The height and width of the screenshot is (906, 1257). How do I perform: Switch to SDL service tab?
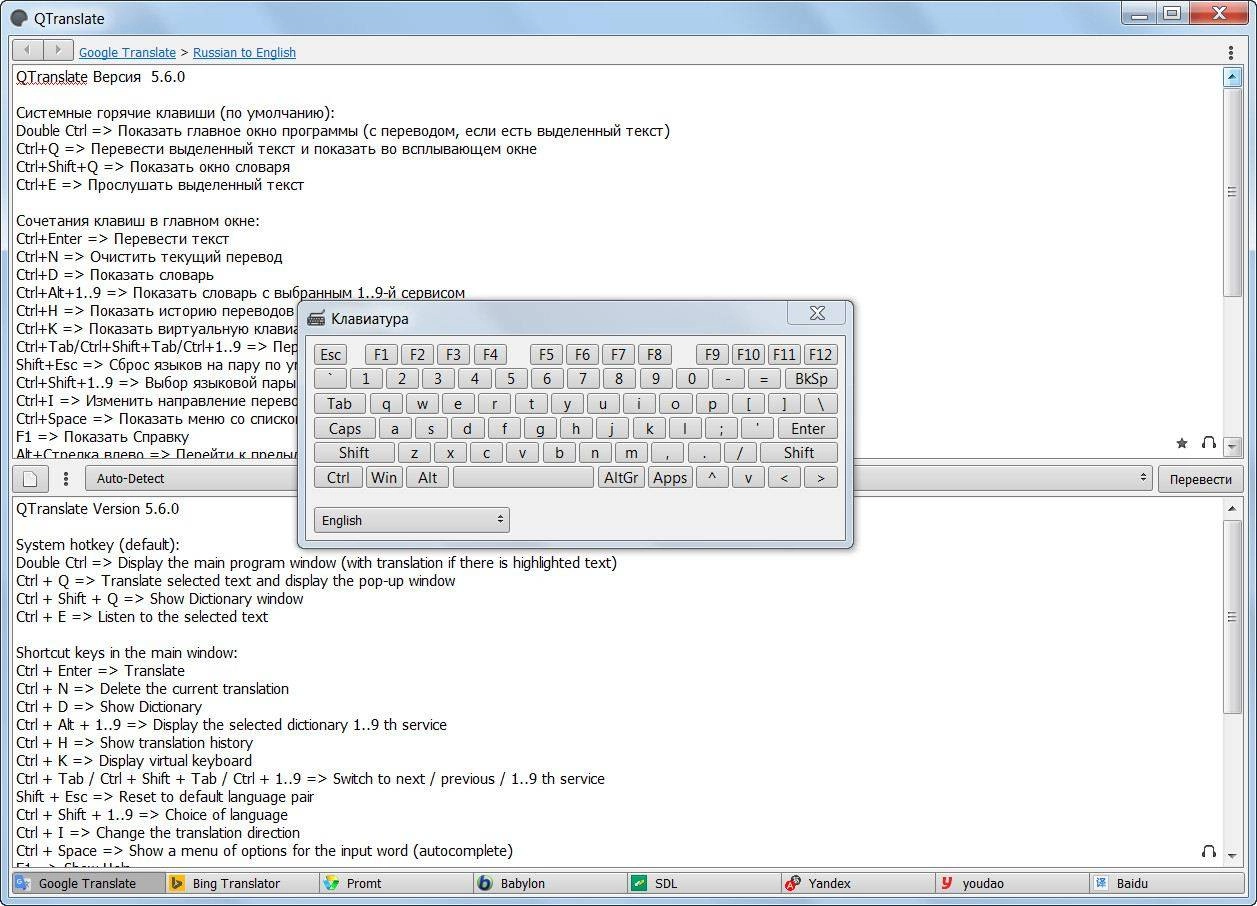pyautogui.click(x=704, y=883)
